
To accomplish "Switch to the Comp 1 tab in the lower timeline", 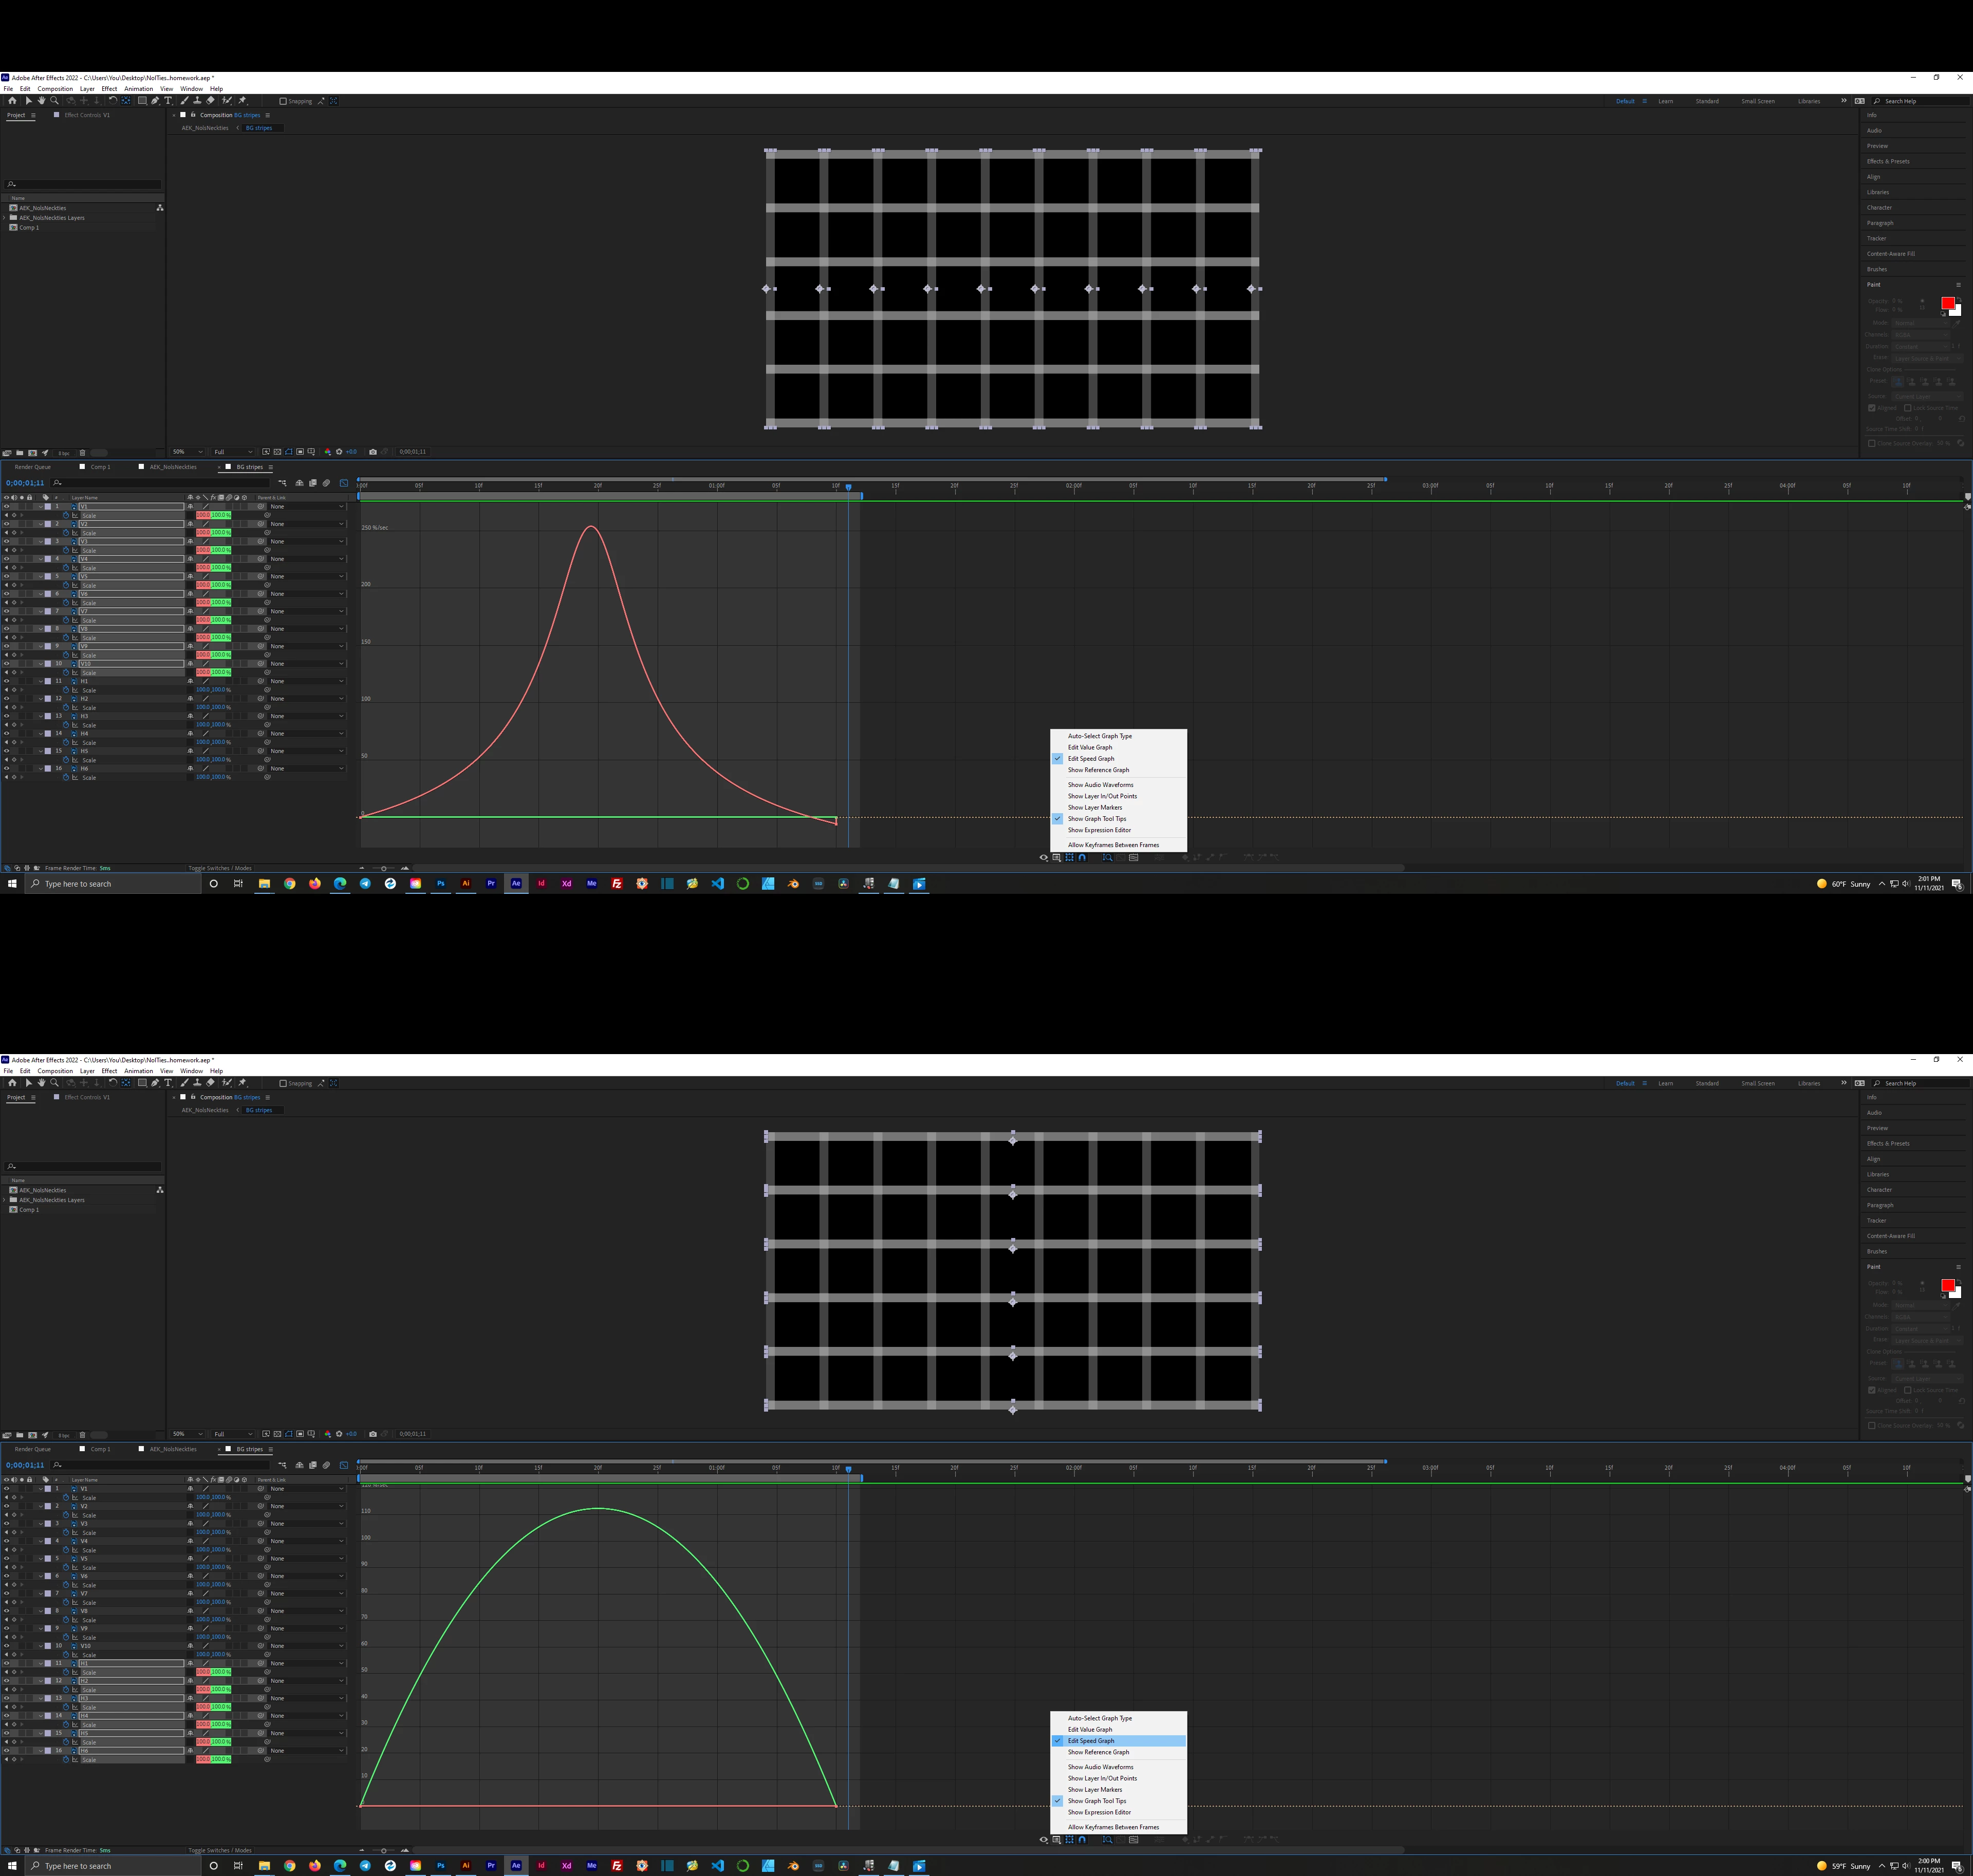I will [100, 1449].
